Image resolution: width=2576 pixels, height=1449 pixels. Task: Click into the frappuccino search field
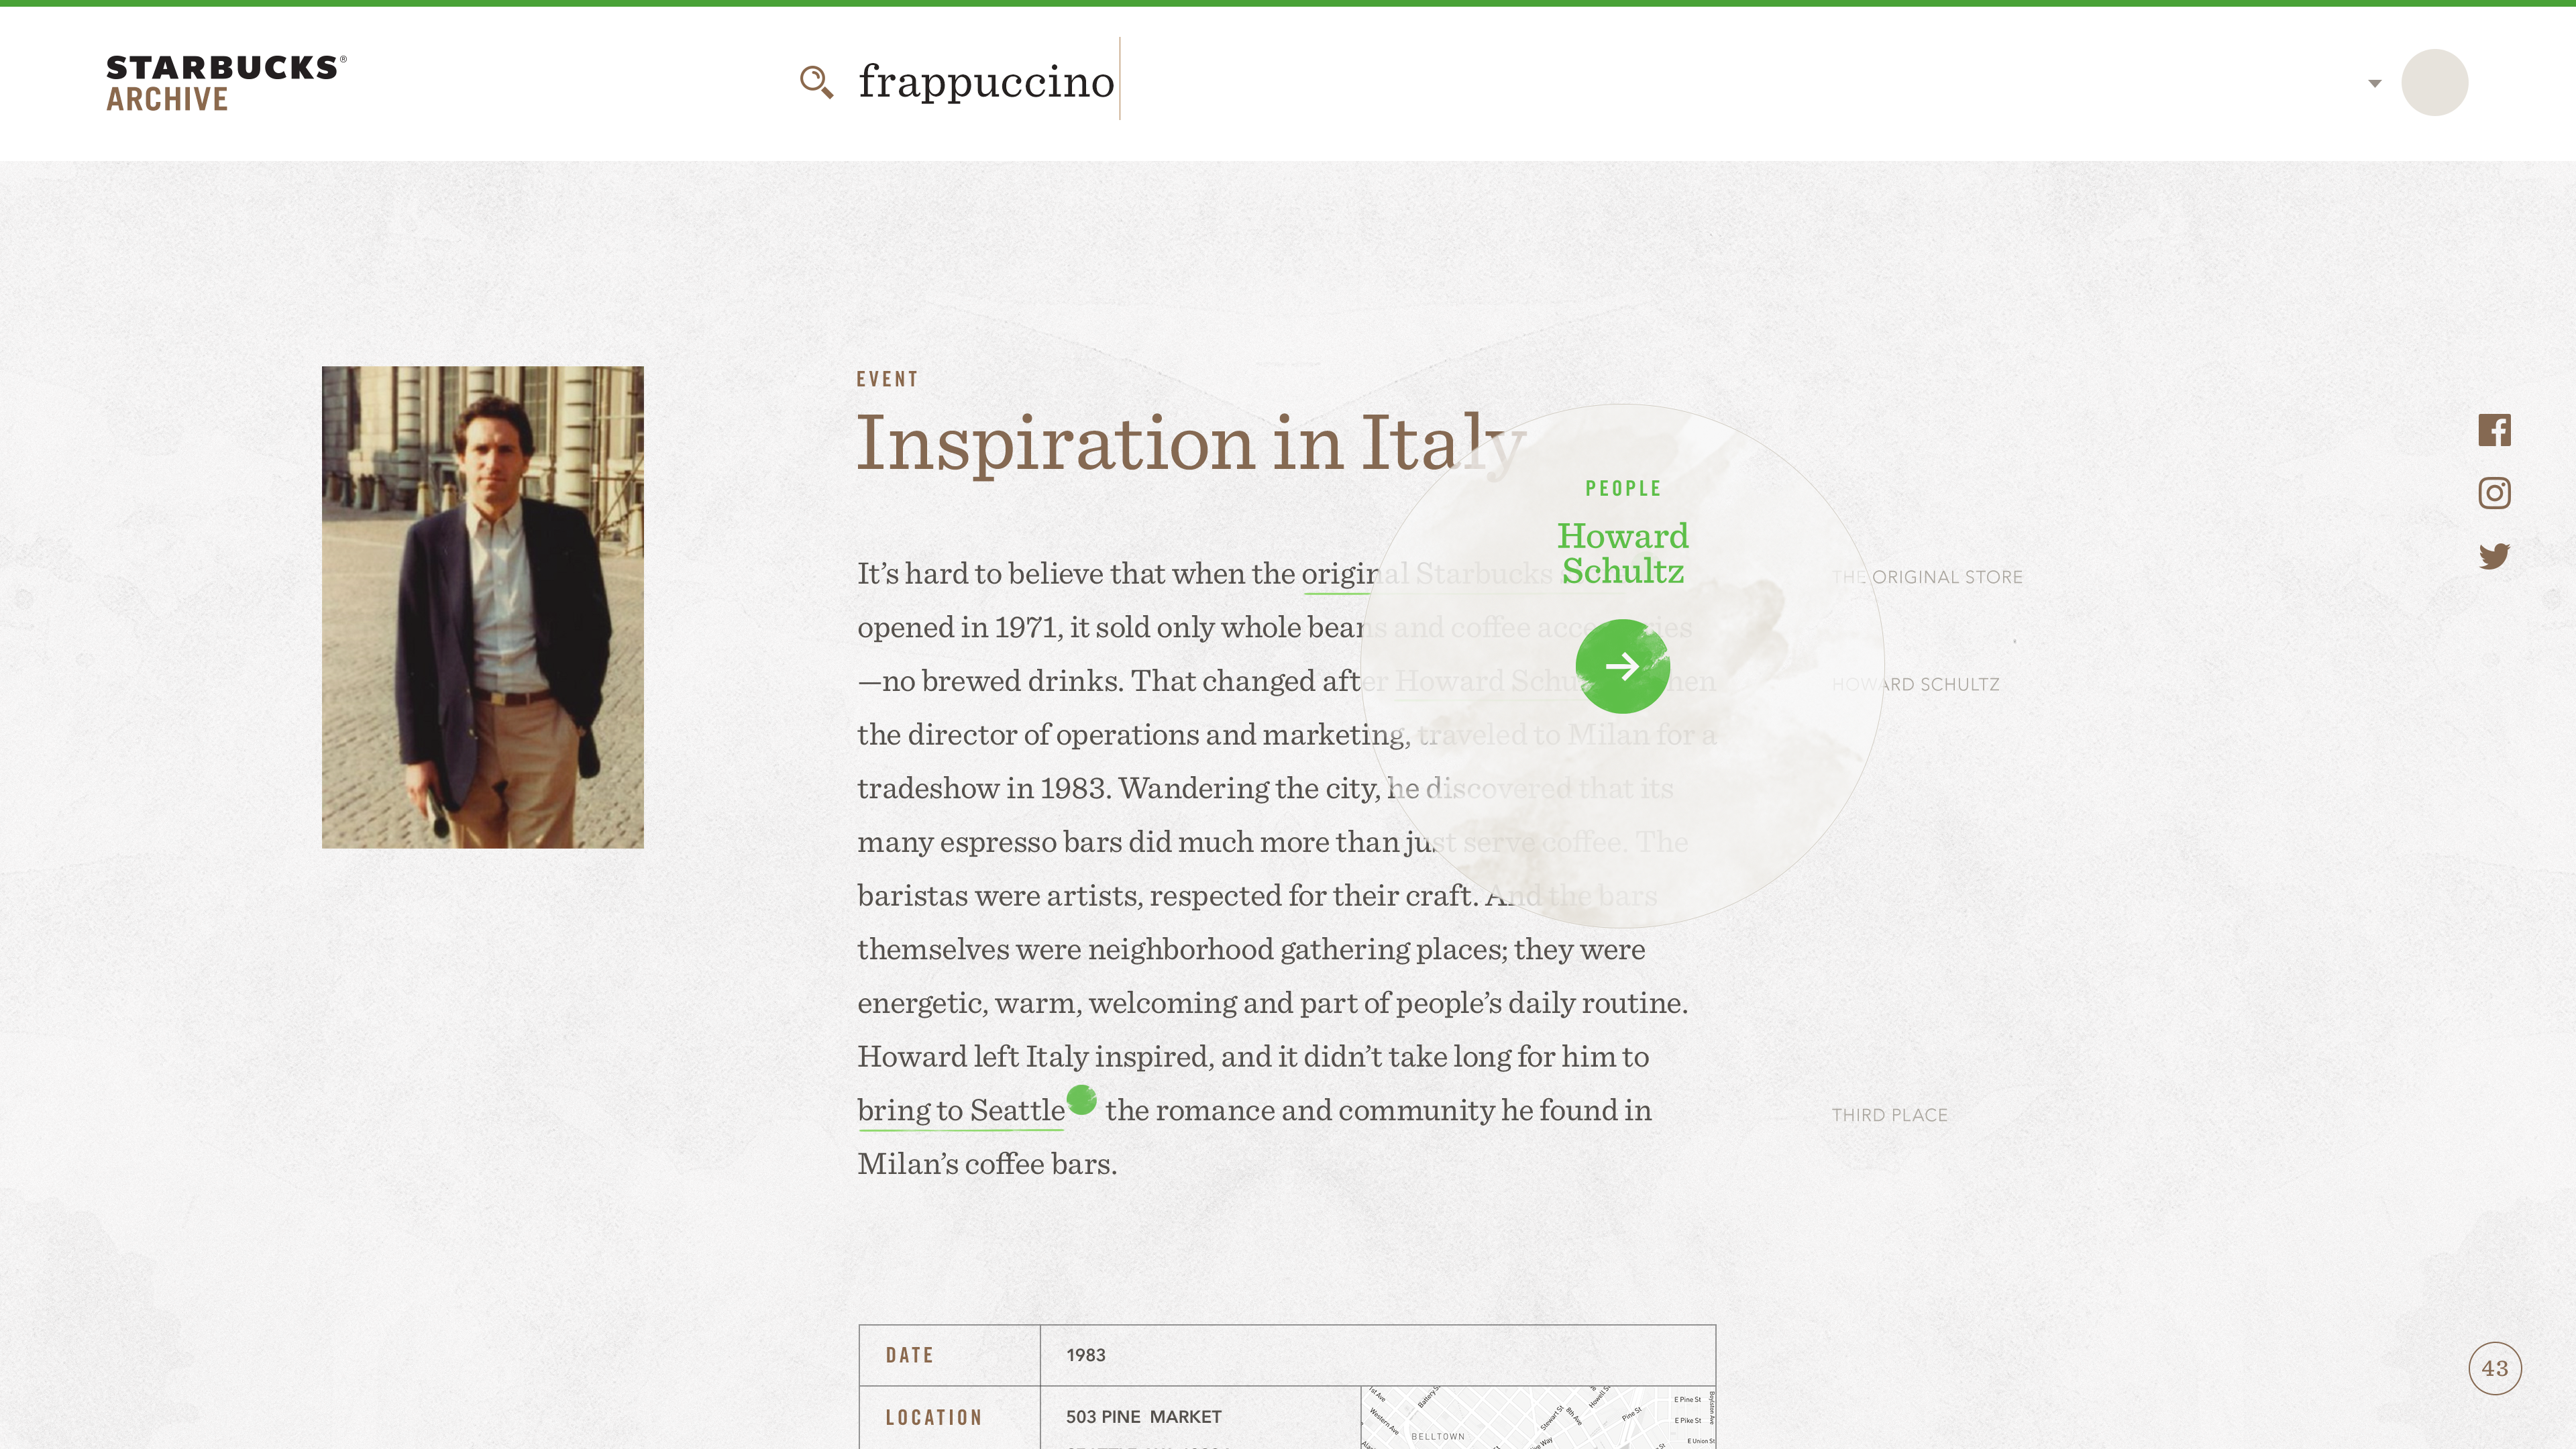pos(986,81)
